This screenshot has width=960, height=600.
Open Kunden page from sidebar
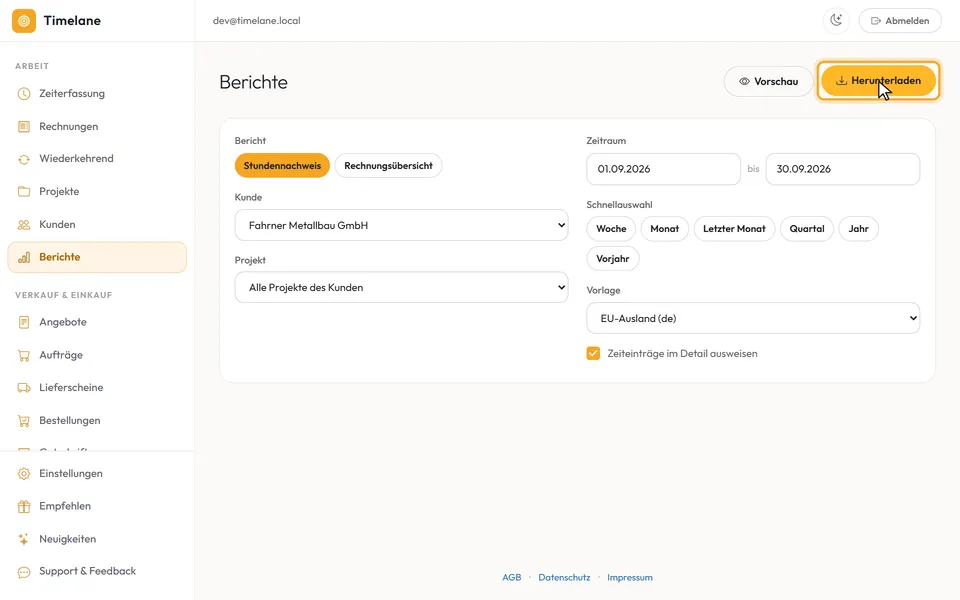pos(97,225)
